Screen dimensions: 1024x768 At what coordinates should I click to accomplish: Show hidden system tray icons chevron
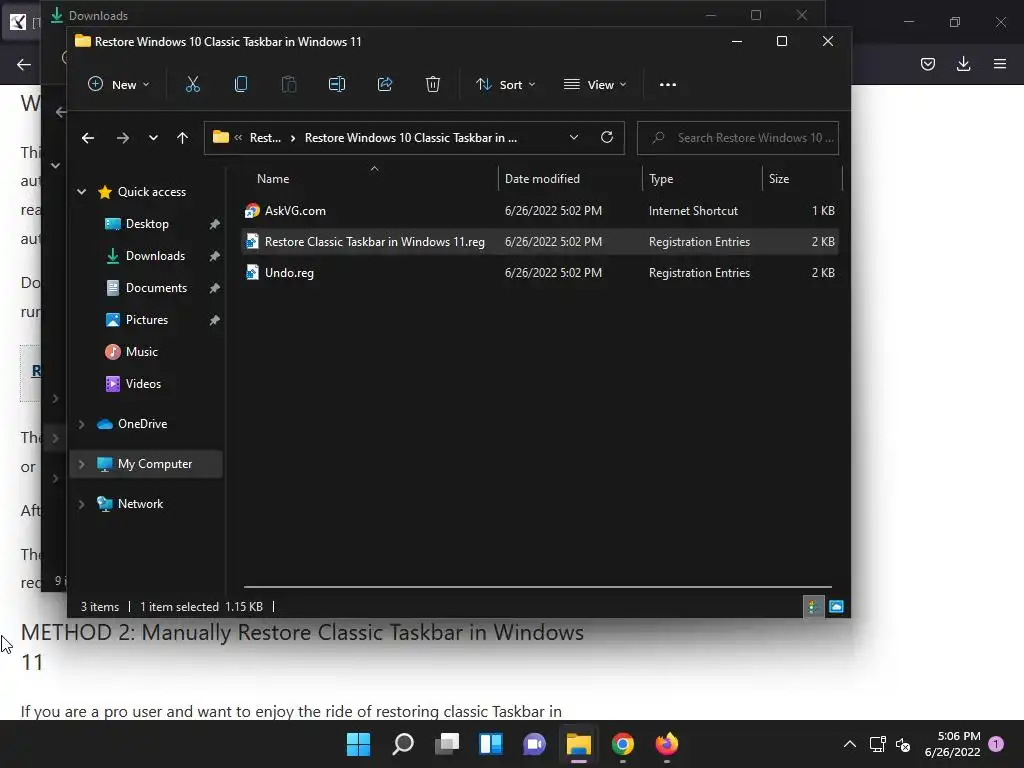pyautogui.click(x=849, y=744)
